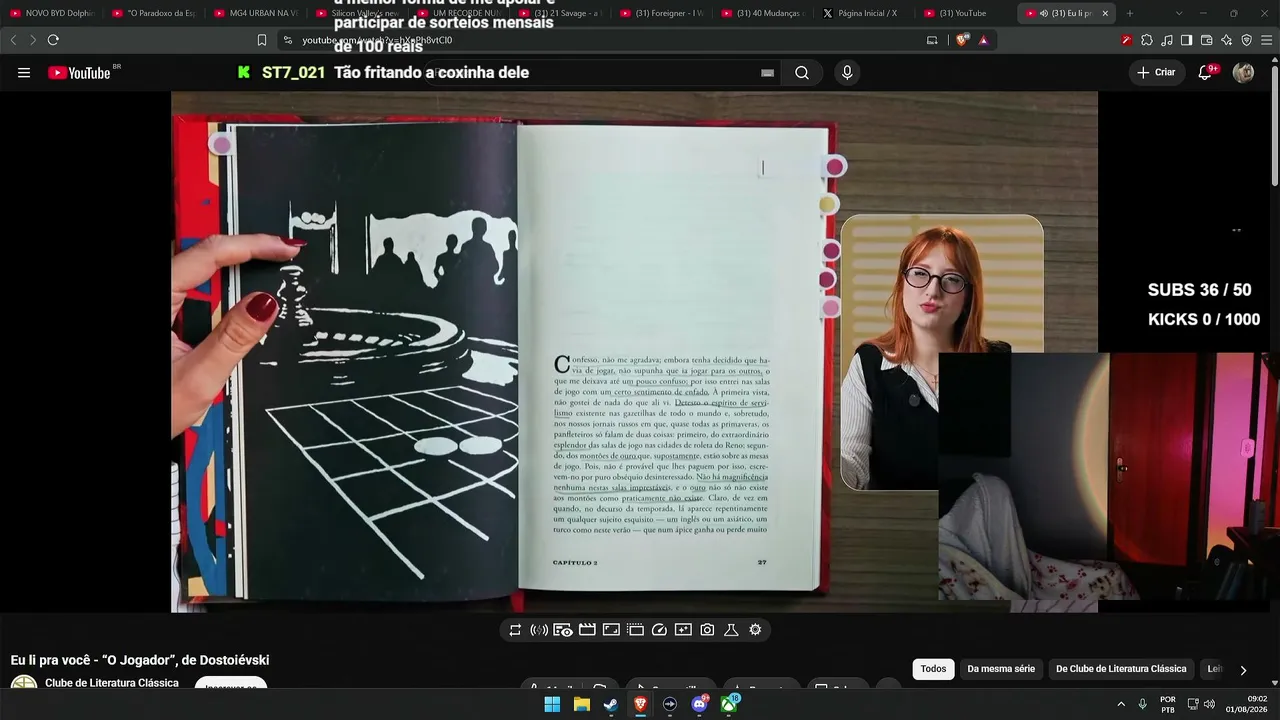
Task: Open Leo AI sparkle icon
Action: point(1227,40)
